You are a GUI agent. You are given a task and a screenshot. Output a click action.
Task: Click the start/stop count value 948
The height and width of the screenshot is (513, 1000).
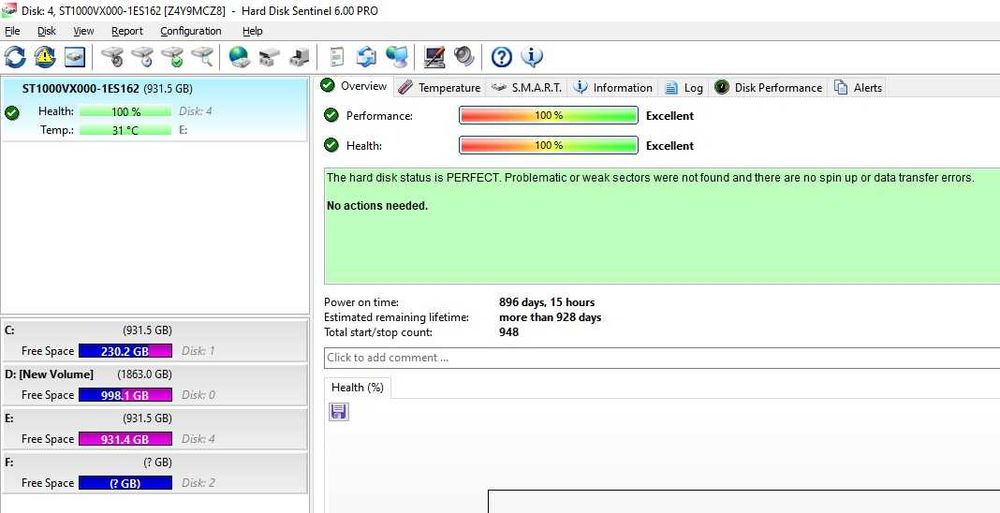(x=508, y=332)
